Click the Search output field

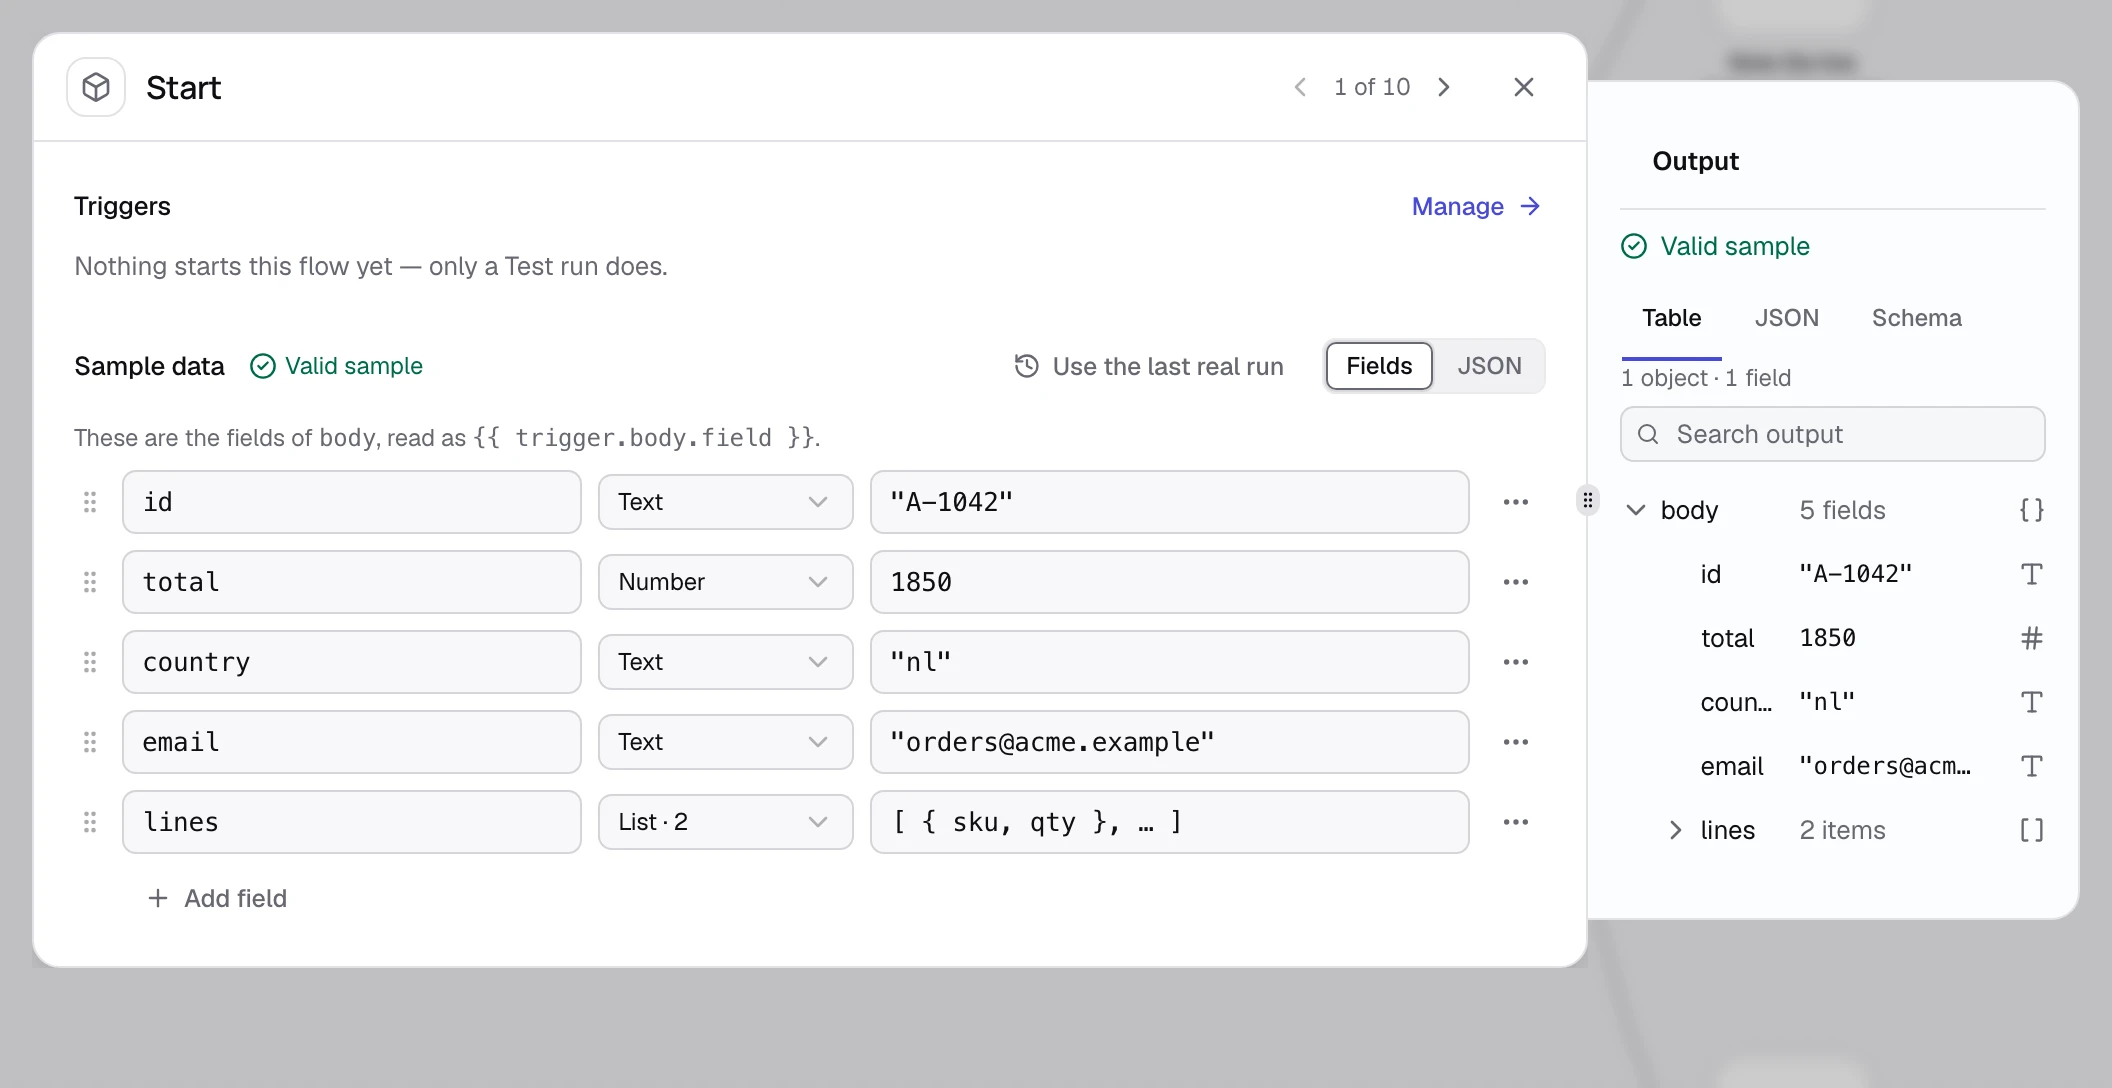click(x=1832, y=434)
